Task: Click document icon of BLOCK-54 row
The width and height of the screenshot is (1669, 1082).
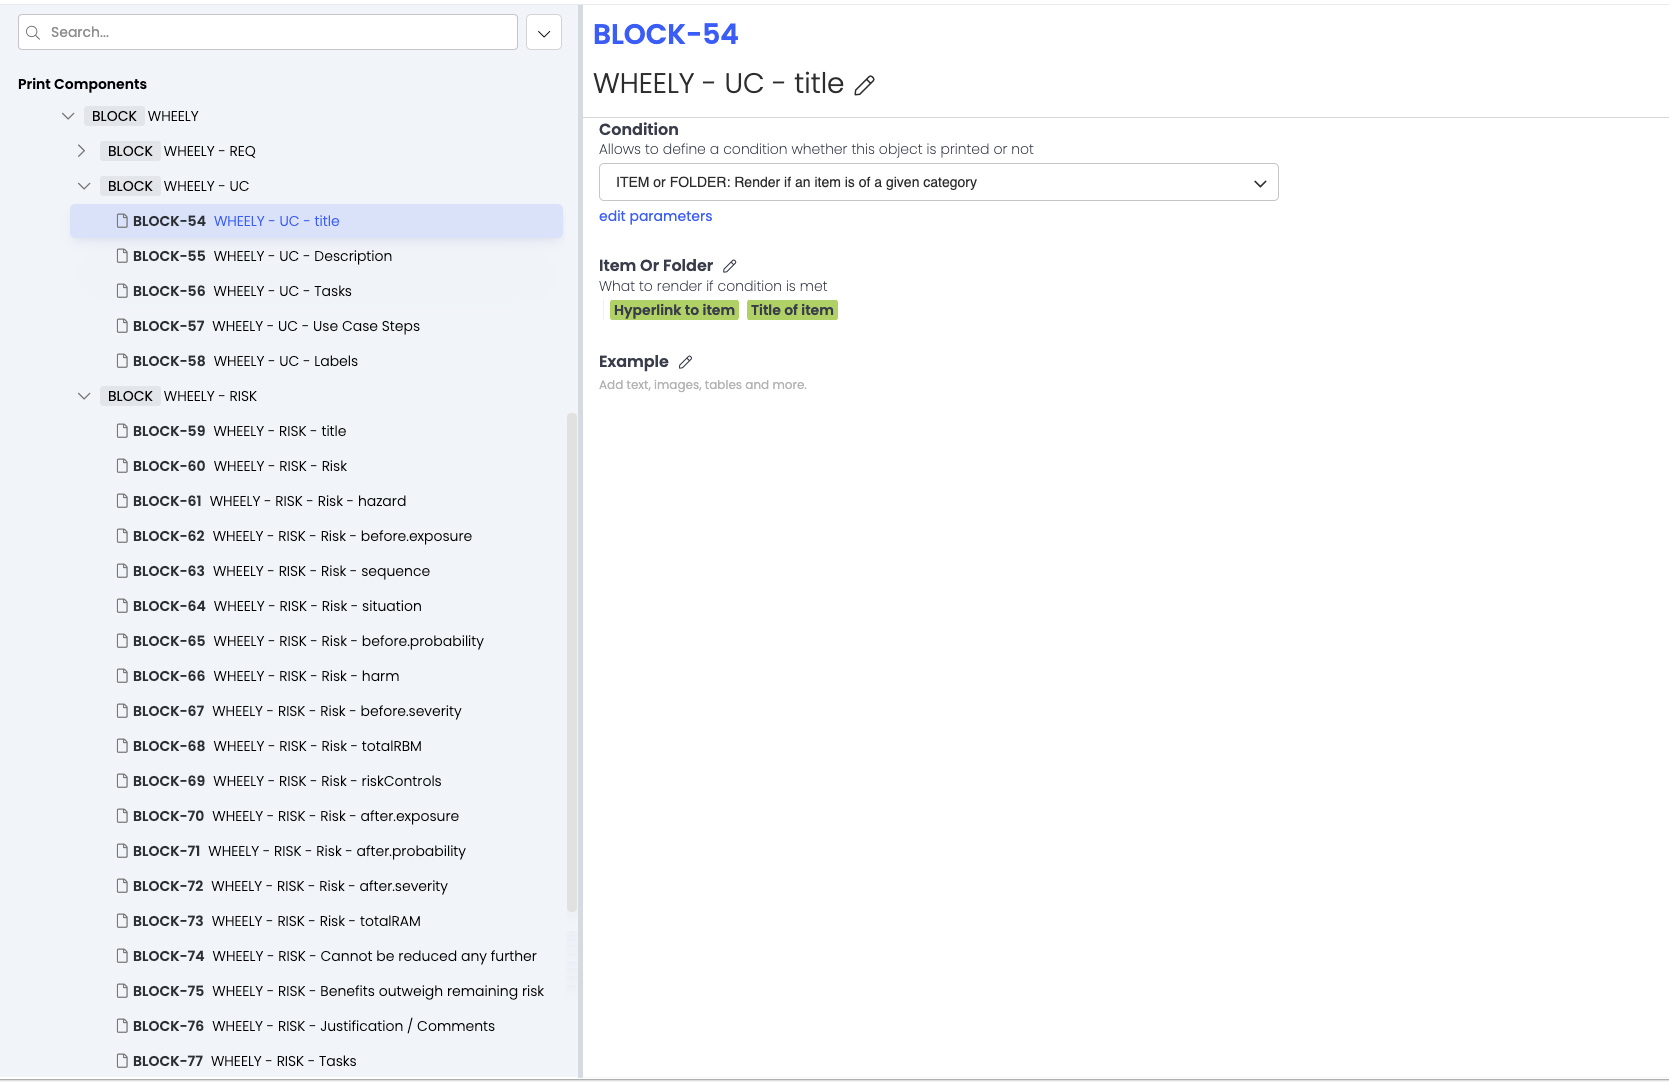Action: click(x=122, y=221)
